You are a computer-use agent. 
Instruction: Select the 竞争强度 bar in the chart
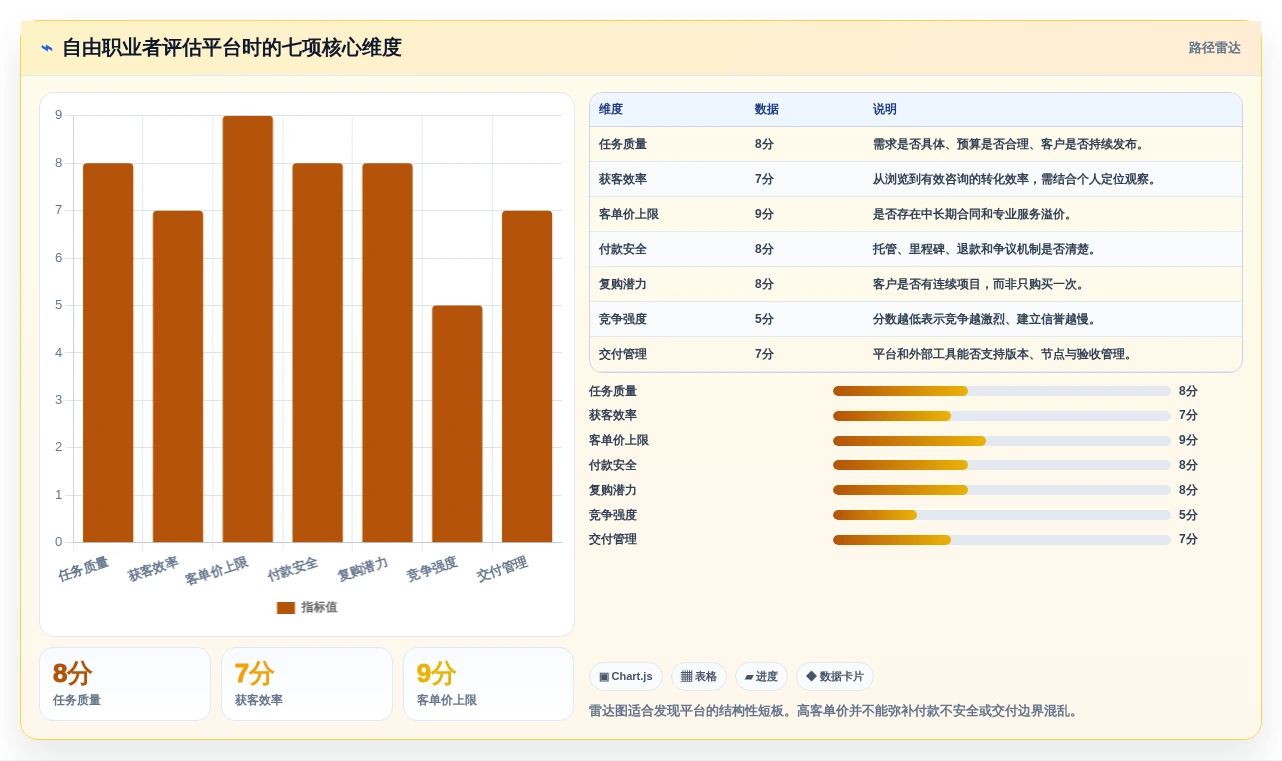[x=457, y=424]
